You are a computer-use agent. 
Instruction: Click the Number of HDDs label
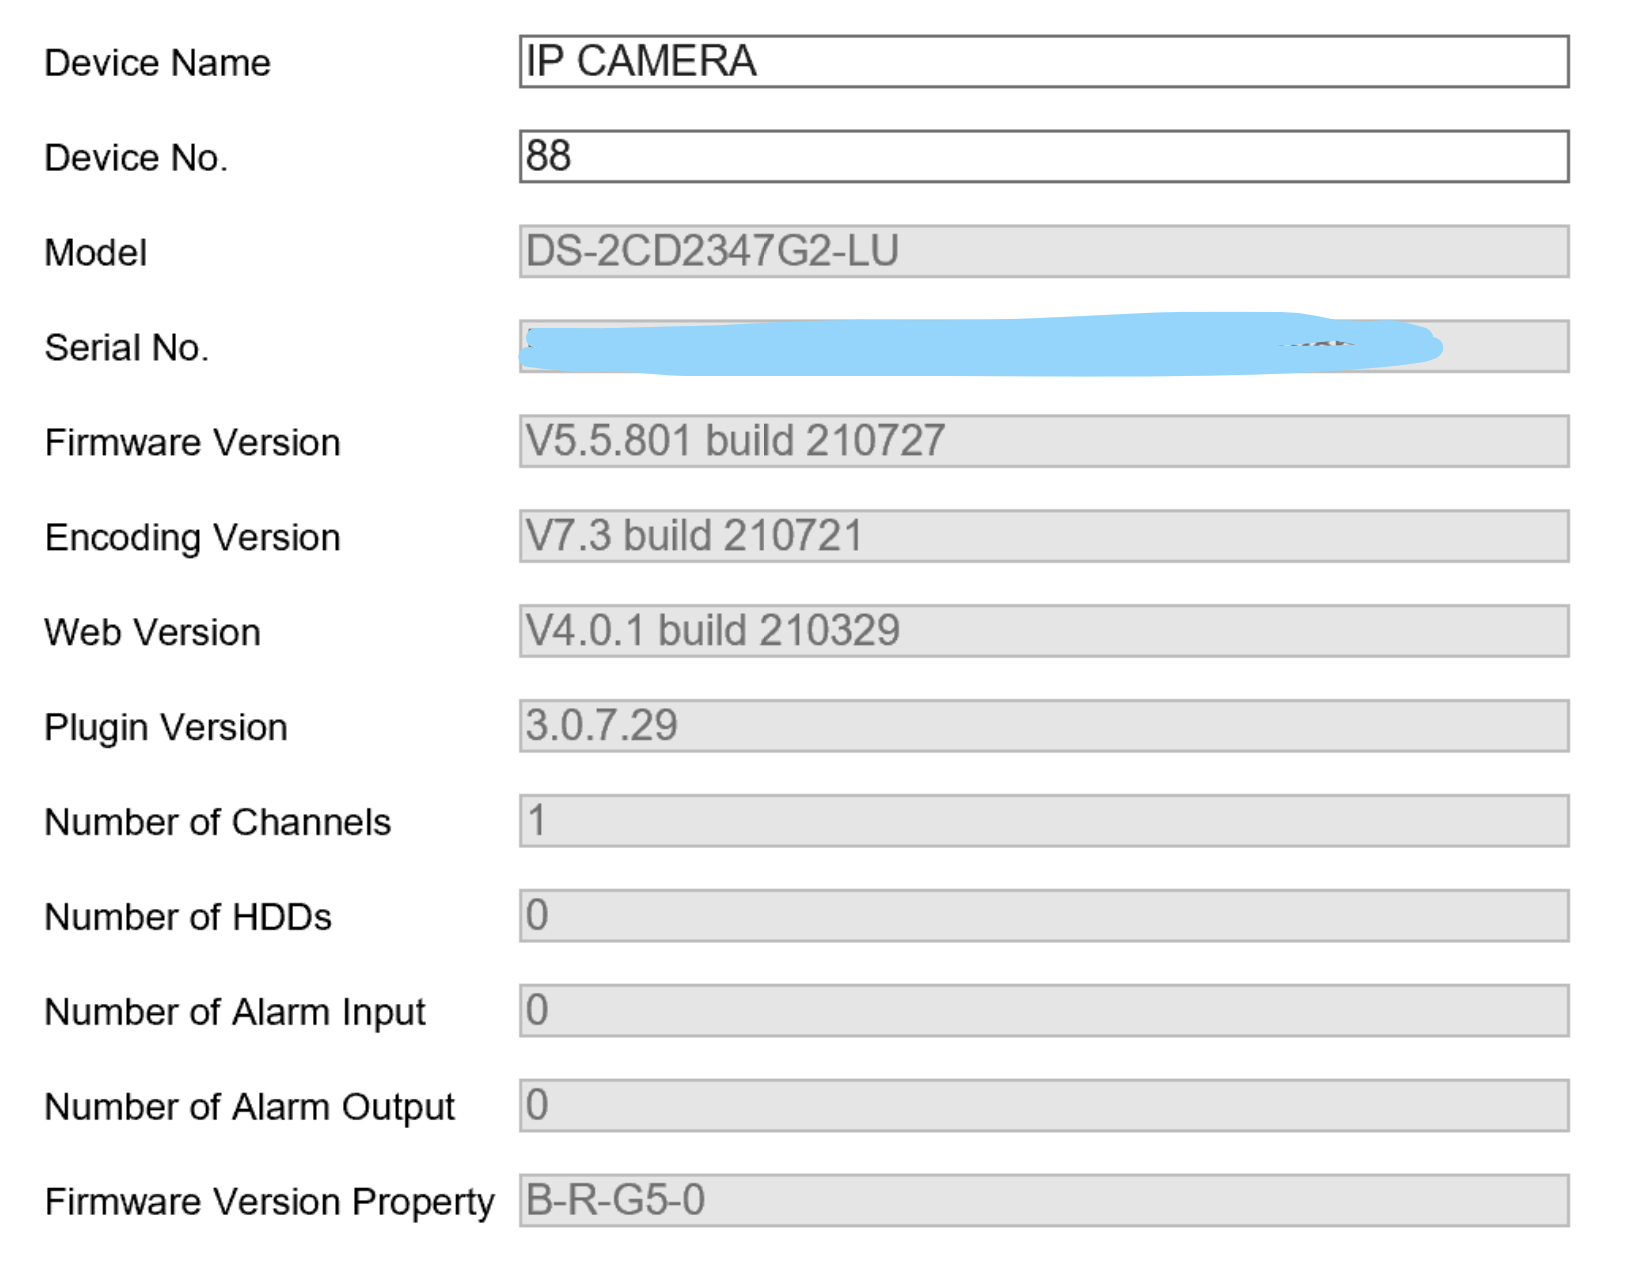click(x=188, y=917)
